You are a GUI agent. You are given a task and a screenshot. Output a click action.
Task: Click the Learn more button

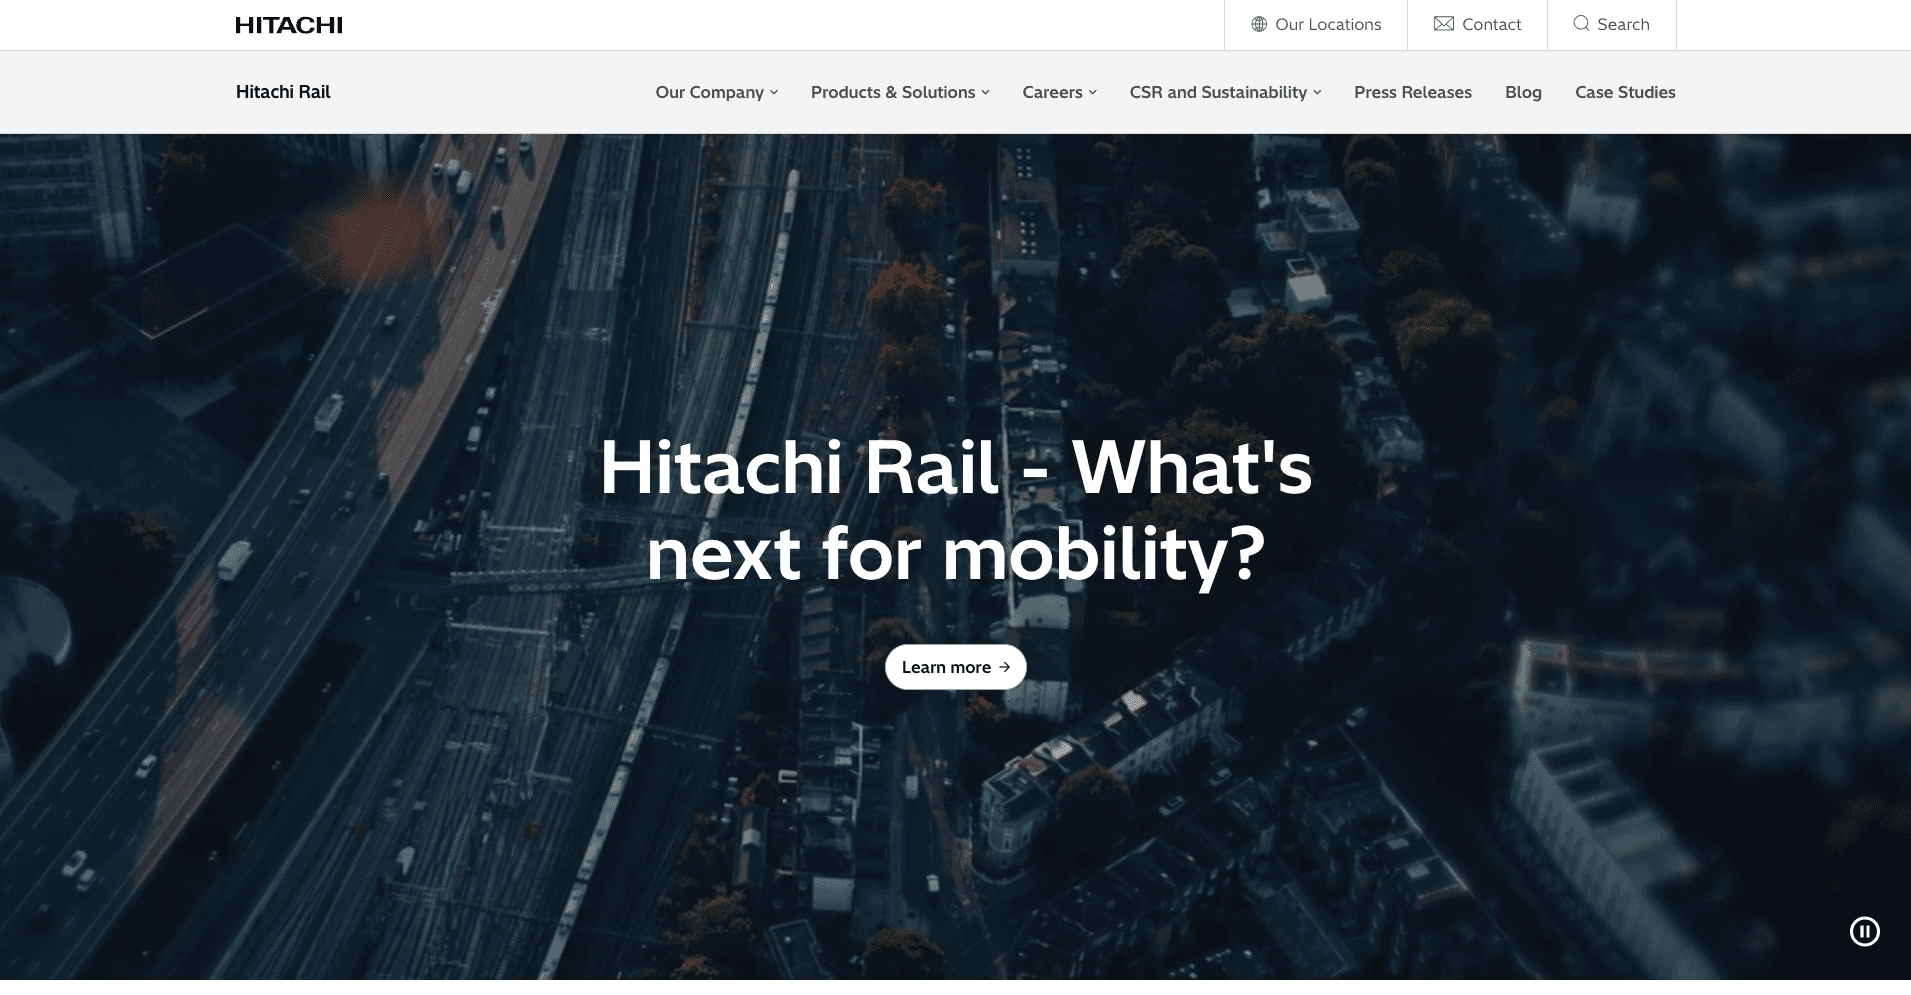tap(955, 667)
